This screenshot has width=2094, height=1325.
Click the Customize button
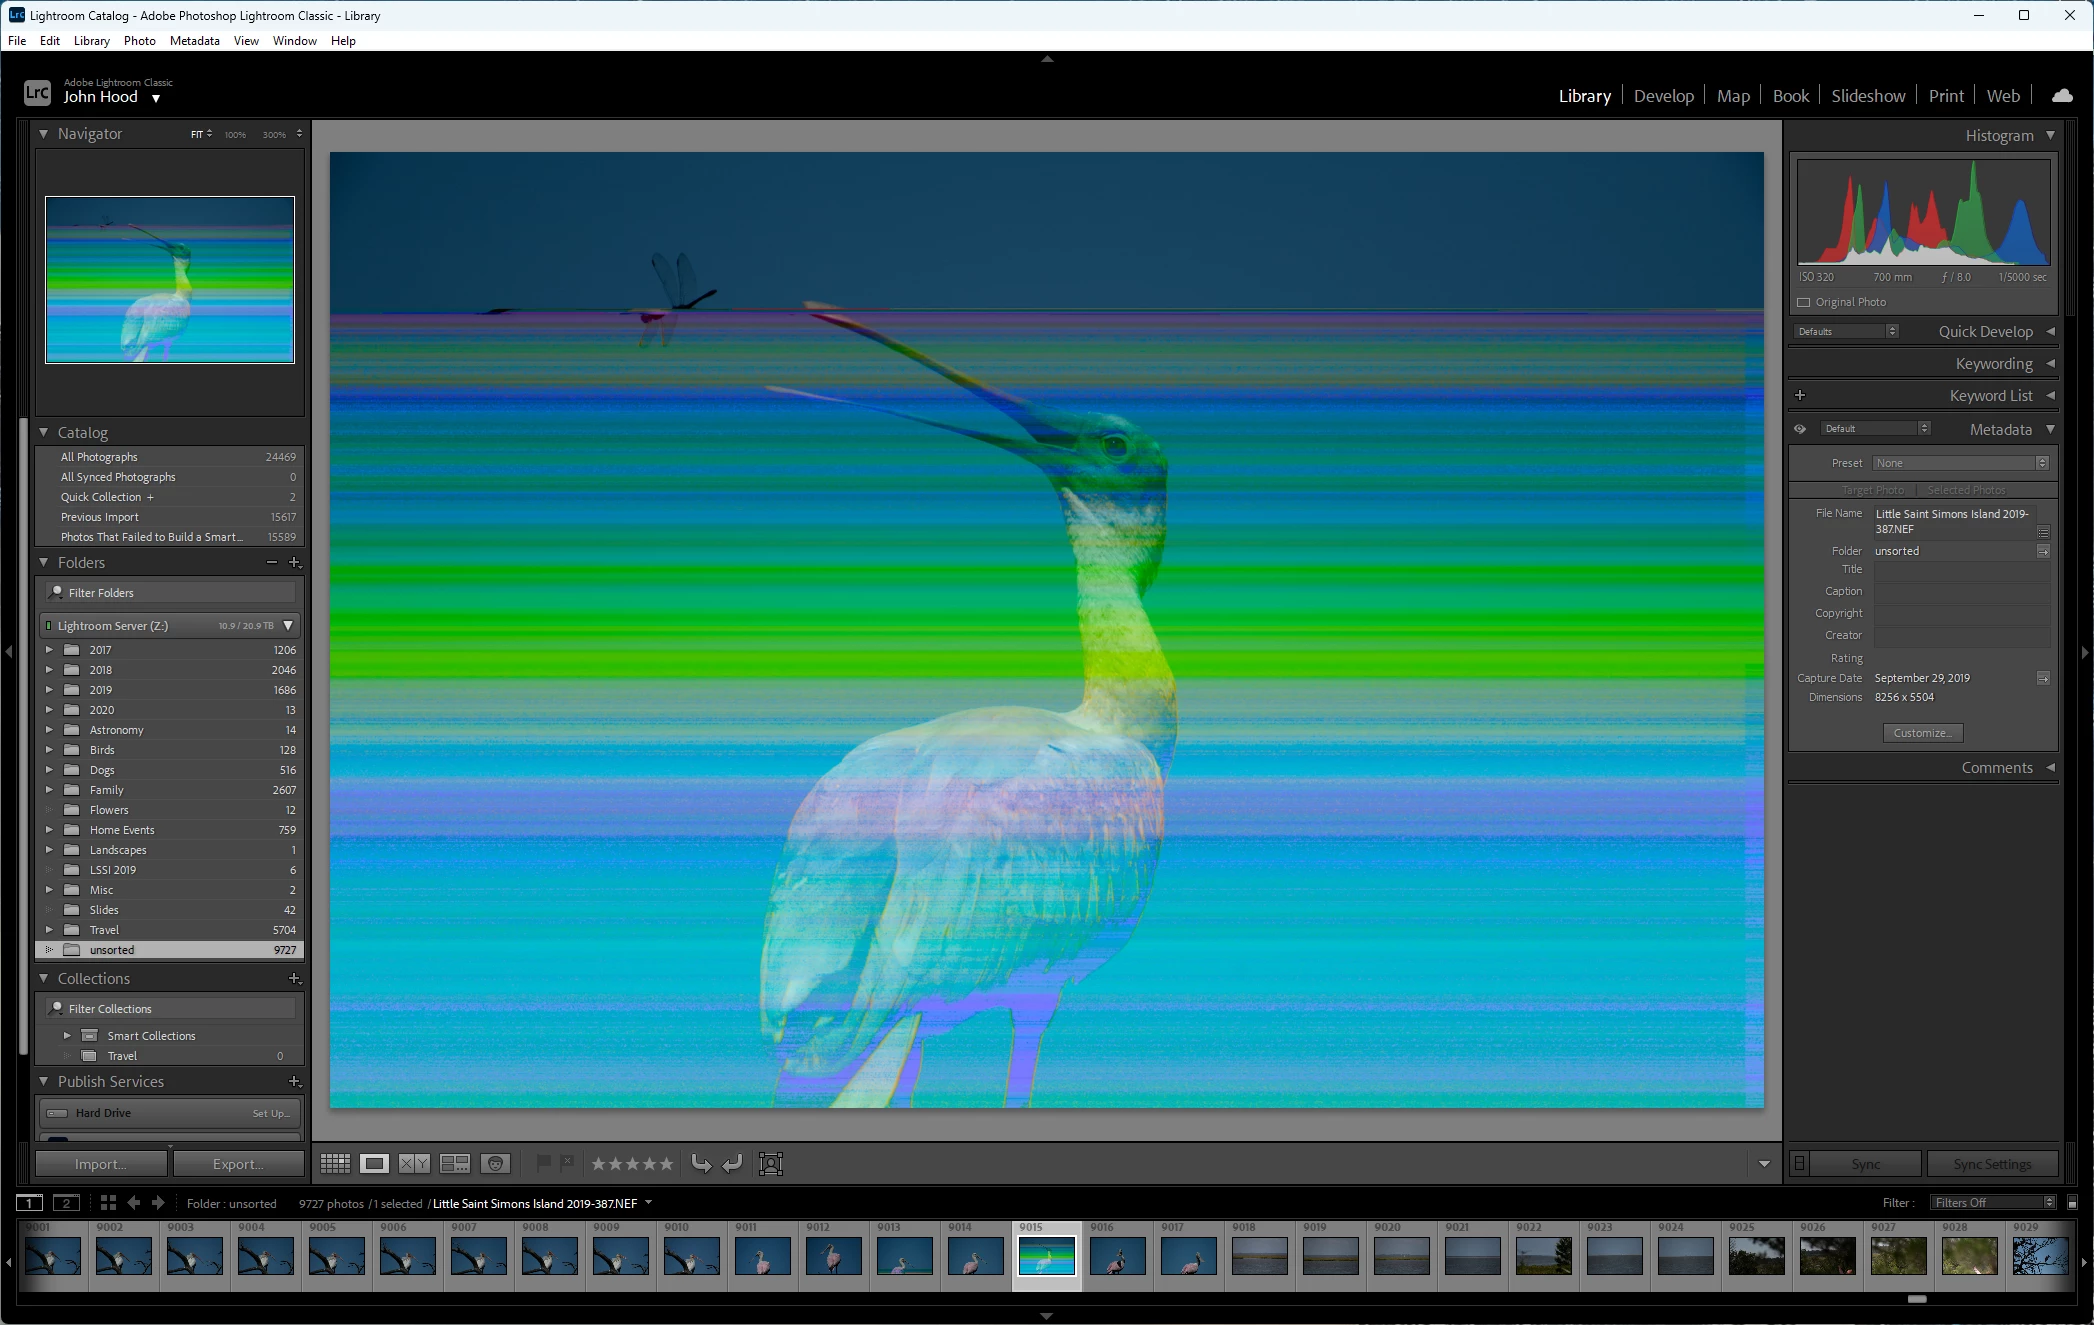(1922, 733)
